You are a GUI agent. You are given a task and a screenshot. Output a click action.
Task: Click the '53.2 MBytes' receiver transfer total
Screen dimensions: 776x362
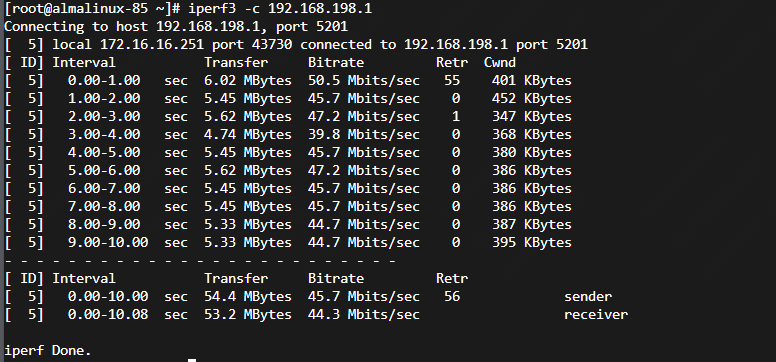(x=248, y=314)
